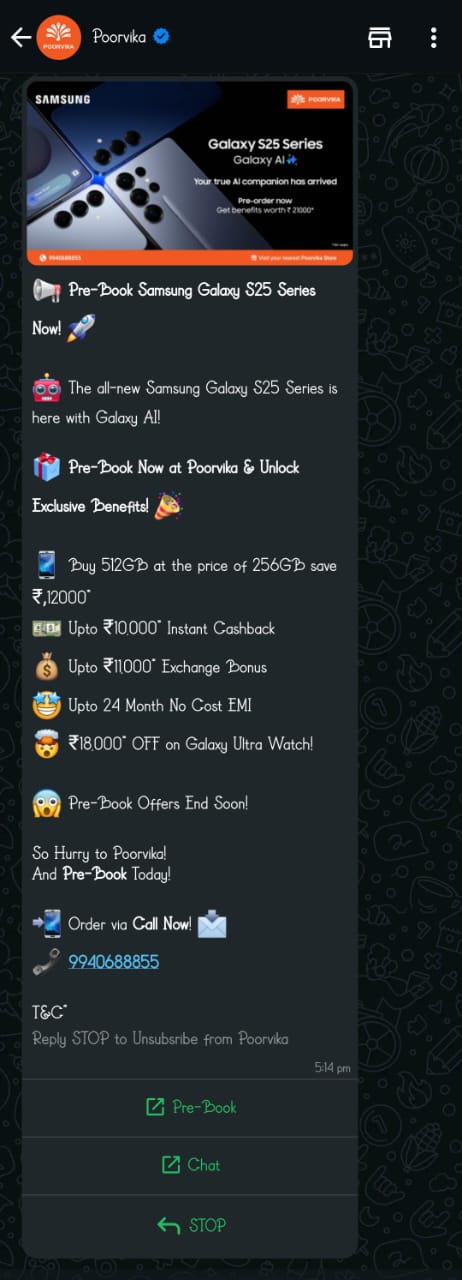Open the Galaxy S25 Series banner image
Viewport: 462px width, 1280px height.
pyautogui.click(x=189, y=174)
